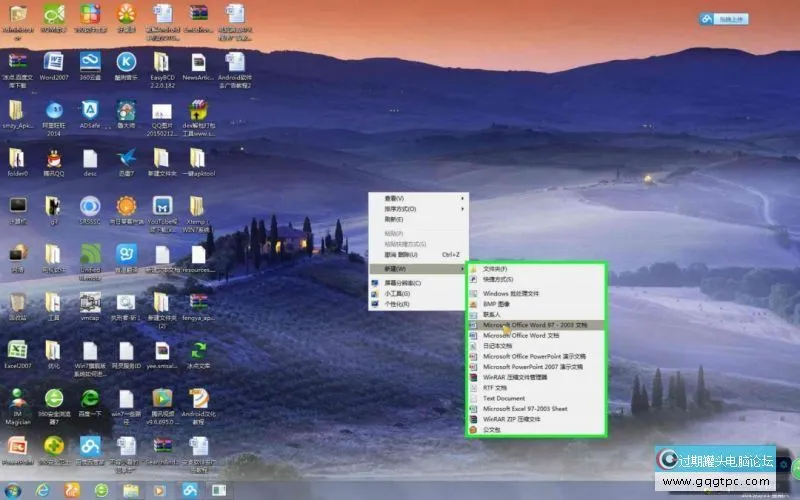
Task: Expand the 排序方式(O) submenu
Action: click(x=418, y=209)
